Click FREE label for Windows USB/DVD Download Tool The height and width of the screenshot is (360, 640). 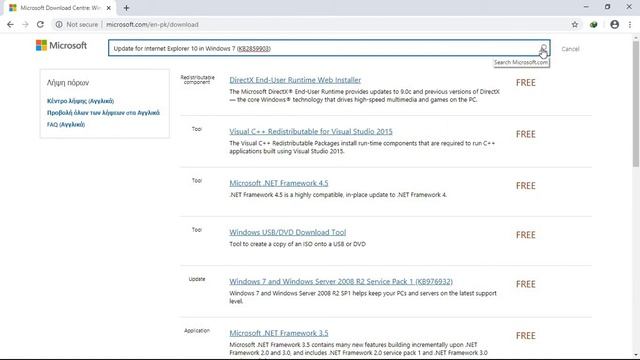click(x=526, y=235)
